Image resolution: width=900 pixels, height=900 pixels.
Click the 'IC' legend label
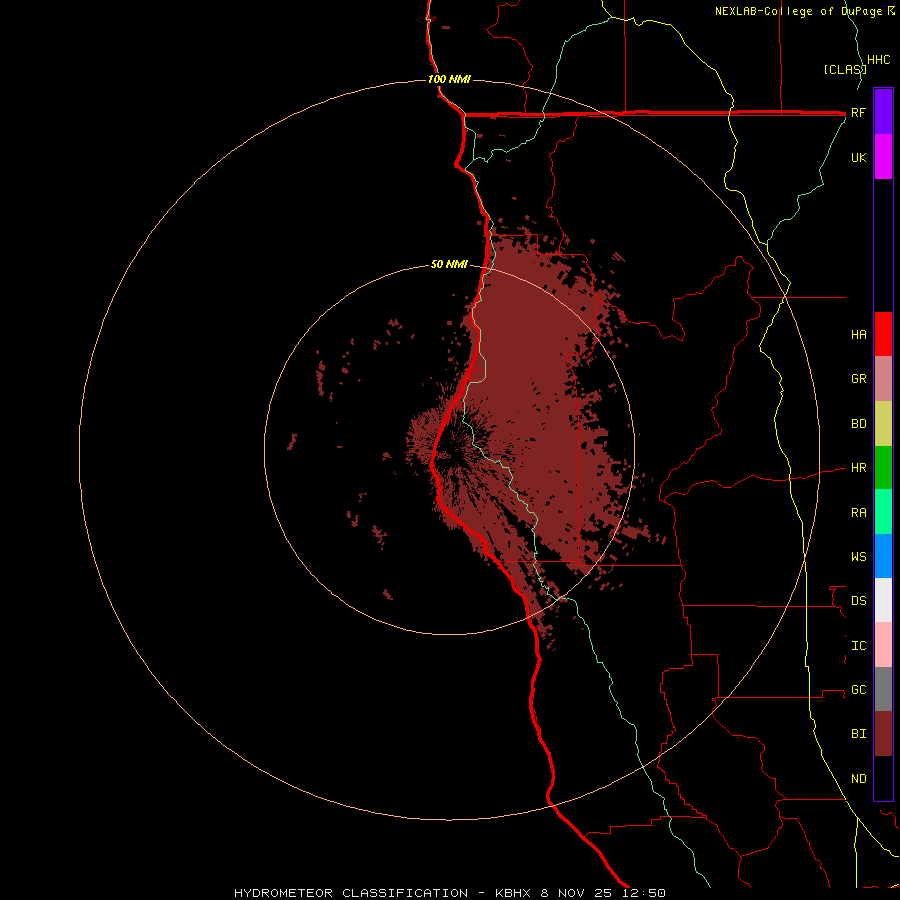click(858, 646)
